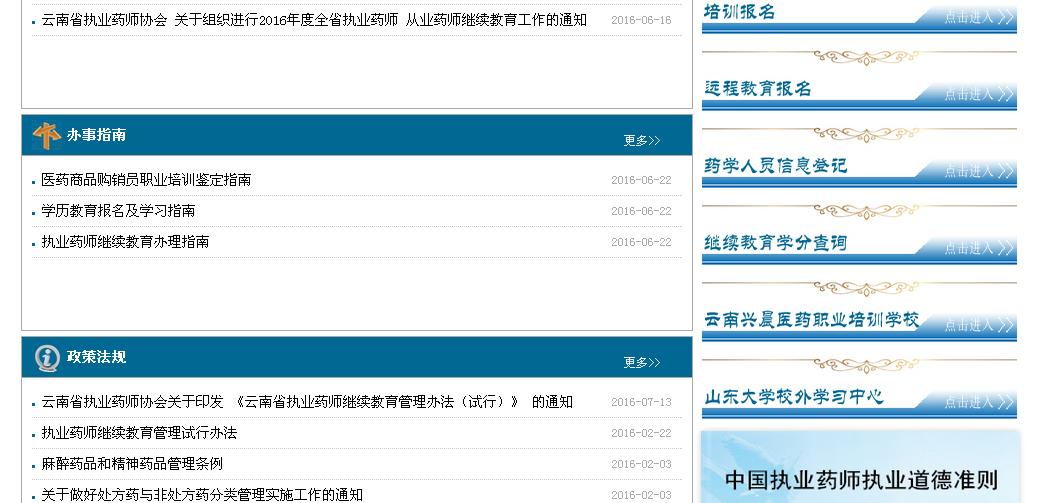1054x503 pixels.
Task: Open 执业药师继续教育管理试行办法 link
Action: [139, 433]
